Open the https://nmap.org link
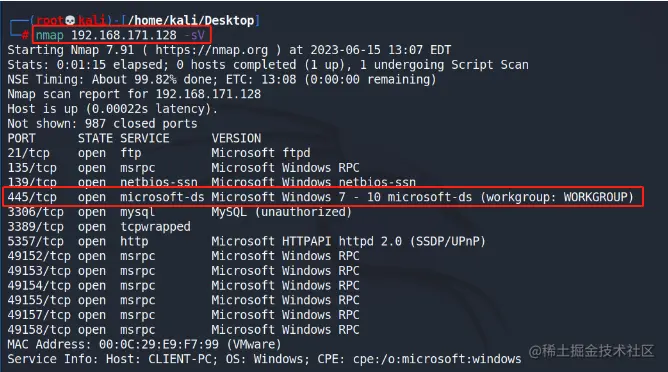This screenshot has width=668, height=372. [x=212, y=50]
